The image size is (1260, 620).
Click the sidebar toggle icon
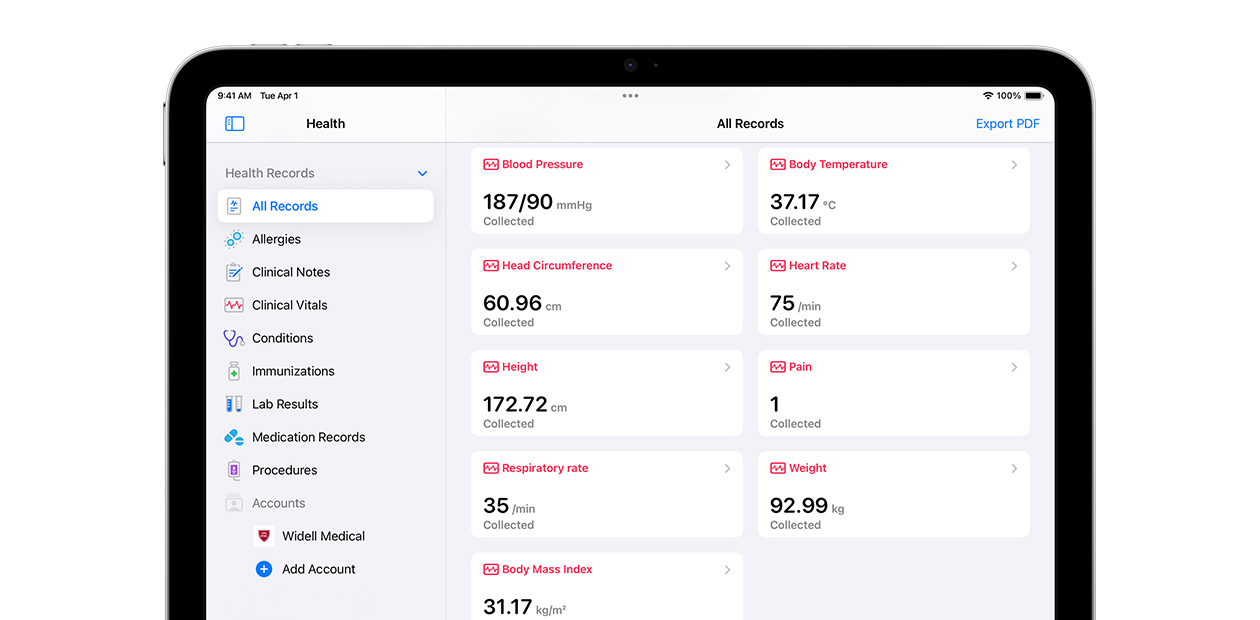[234, 123]
